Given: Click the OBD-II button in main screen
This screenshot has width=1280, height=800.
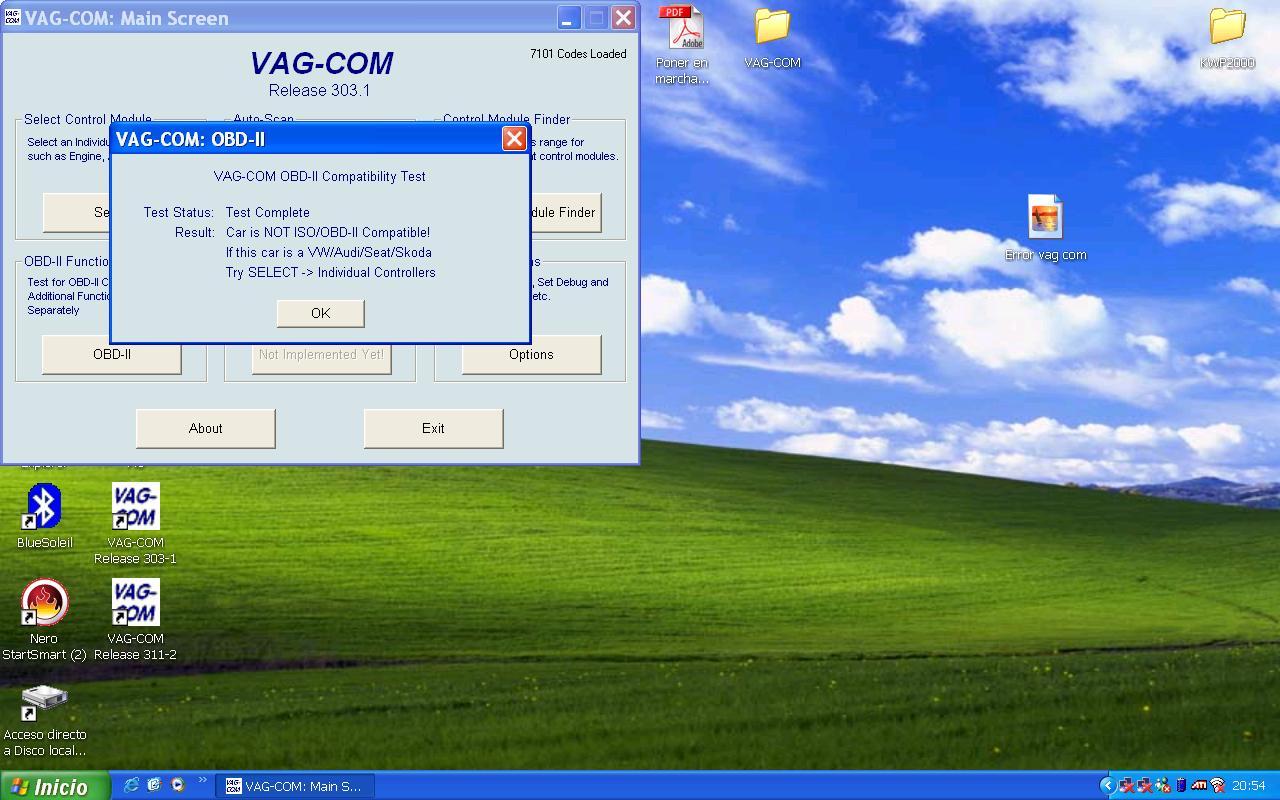Looking at the screenshot, I should coord(111,354).
